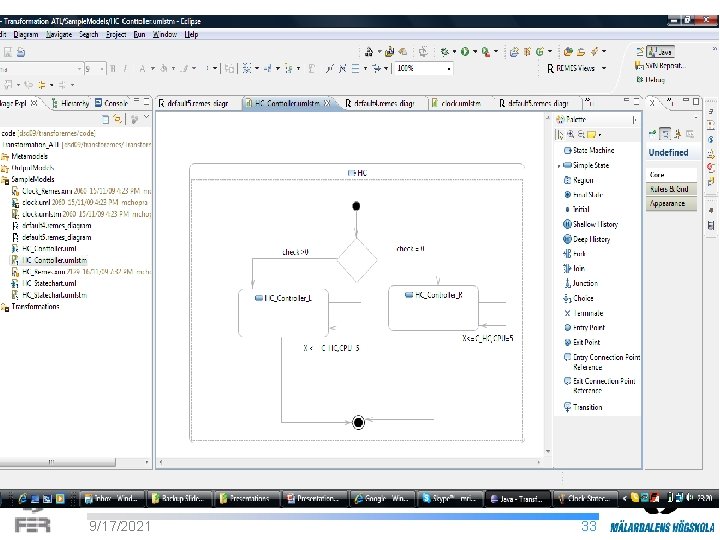Select HC_Controller_L state in diagram
Image resolution: width=720 pixels, height=540 pixels.
283,313
